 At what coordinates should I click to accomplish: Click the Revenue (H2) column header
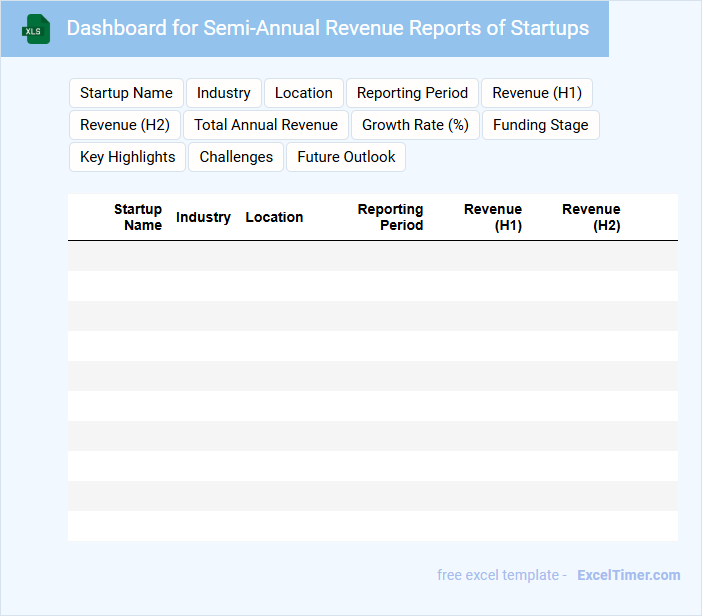coord(591,217)
